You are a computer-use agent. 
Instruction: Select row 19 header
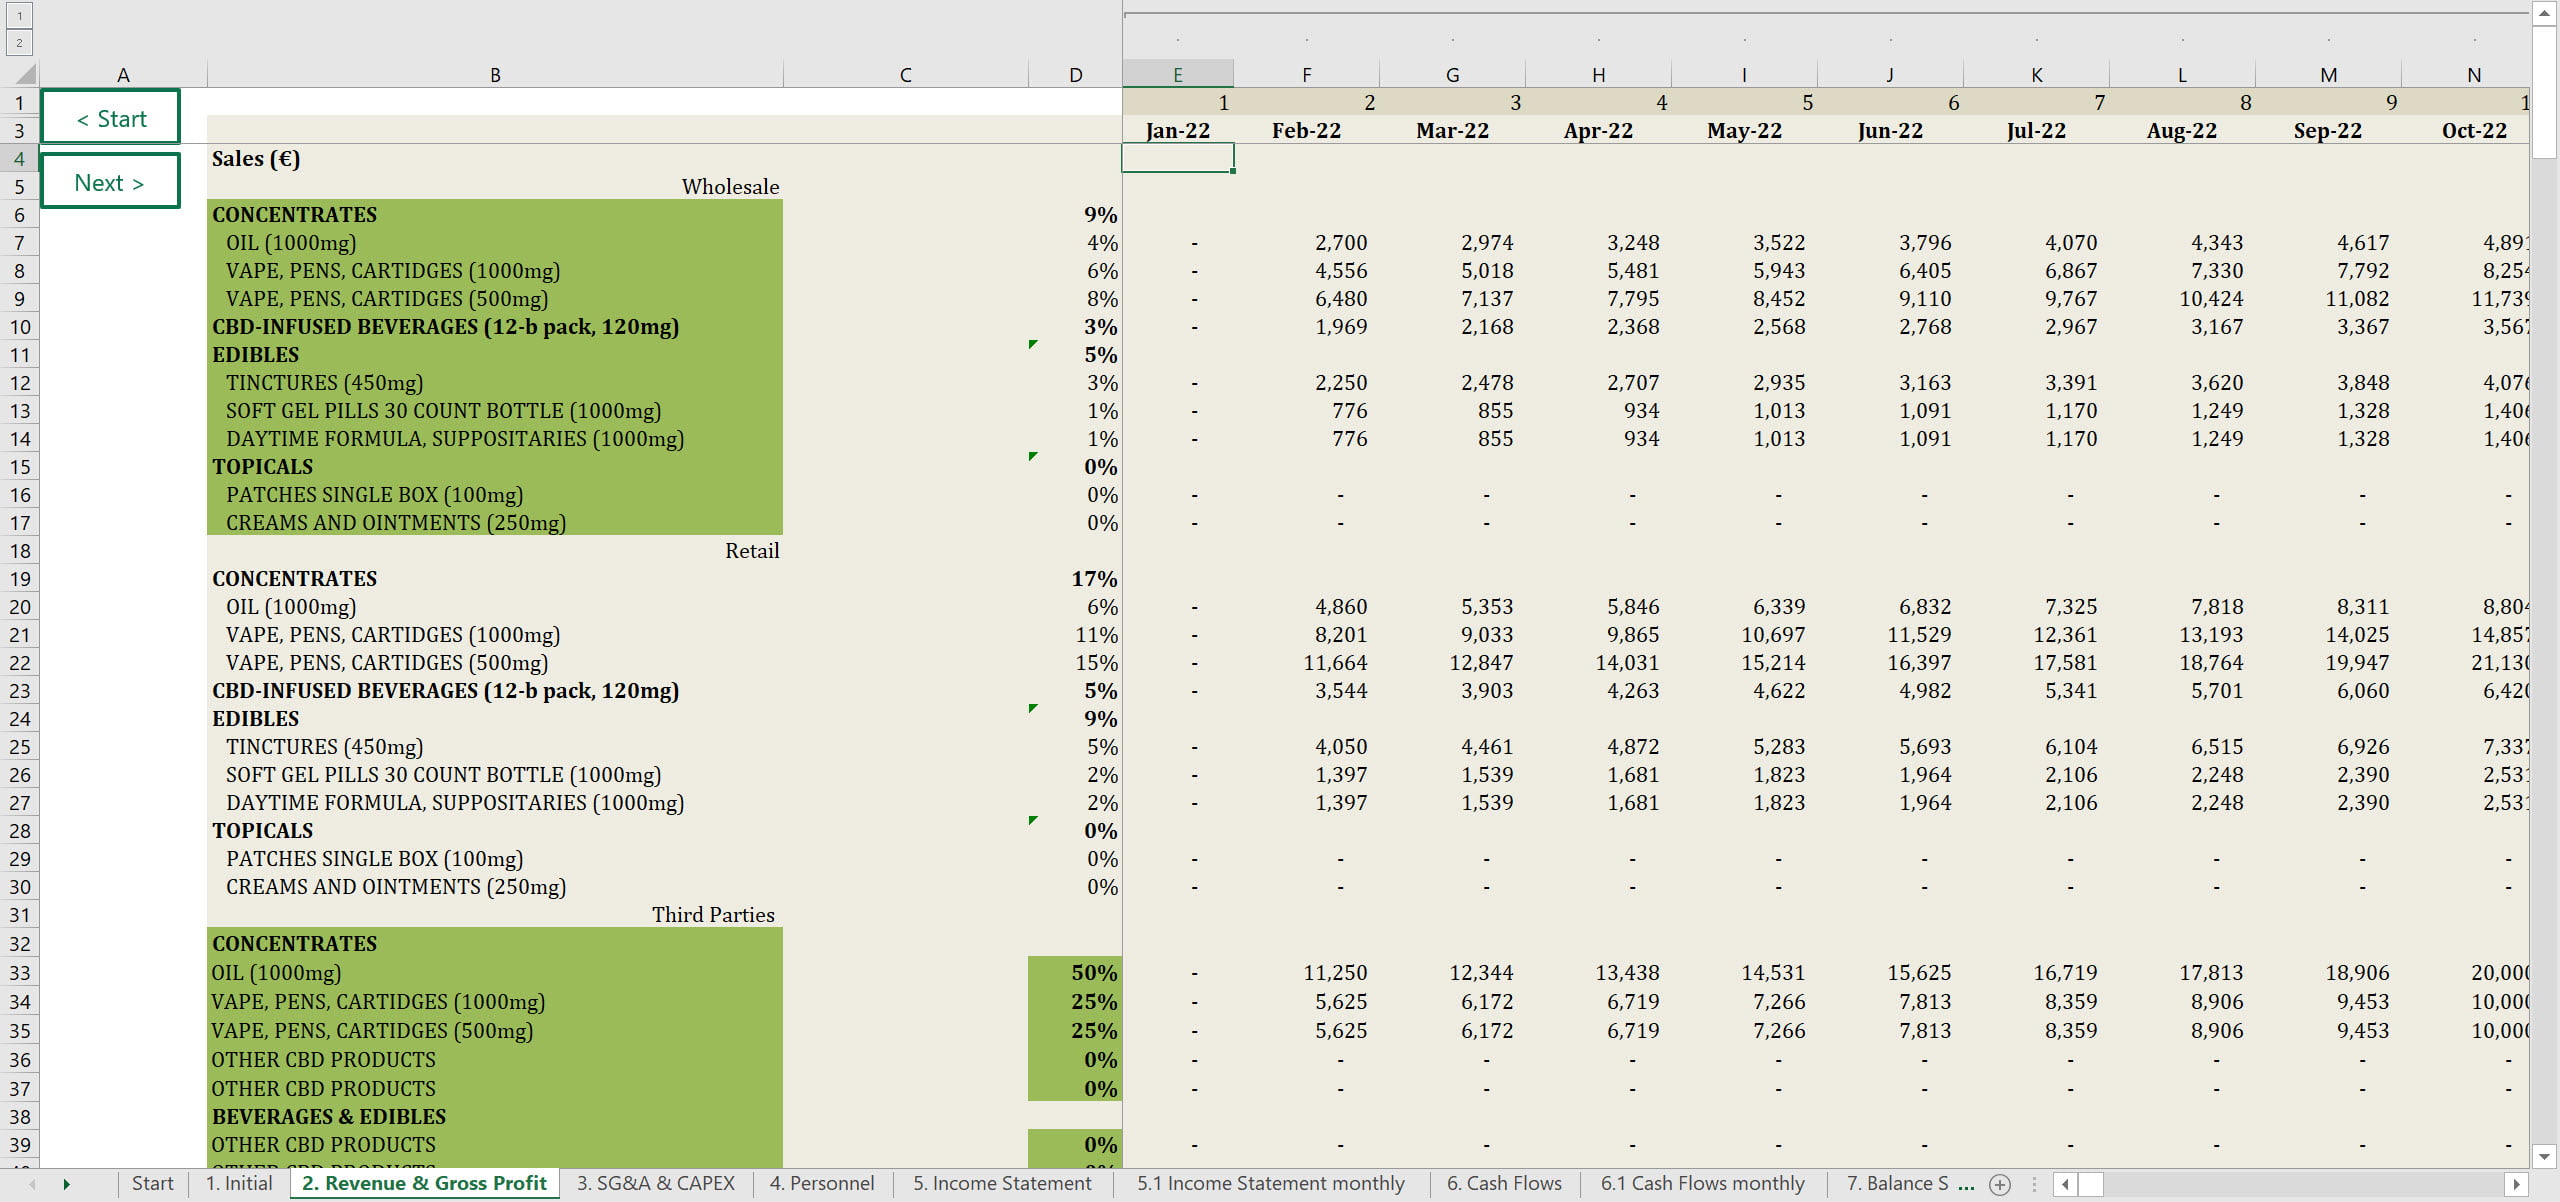click(x=20, y=579)
